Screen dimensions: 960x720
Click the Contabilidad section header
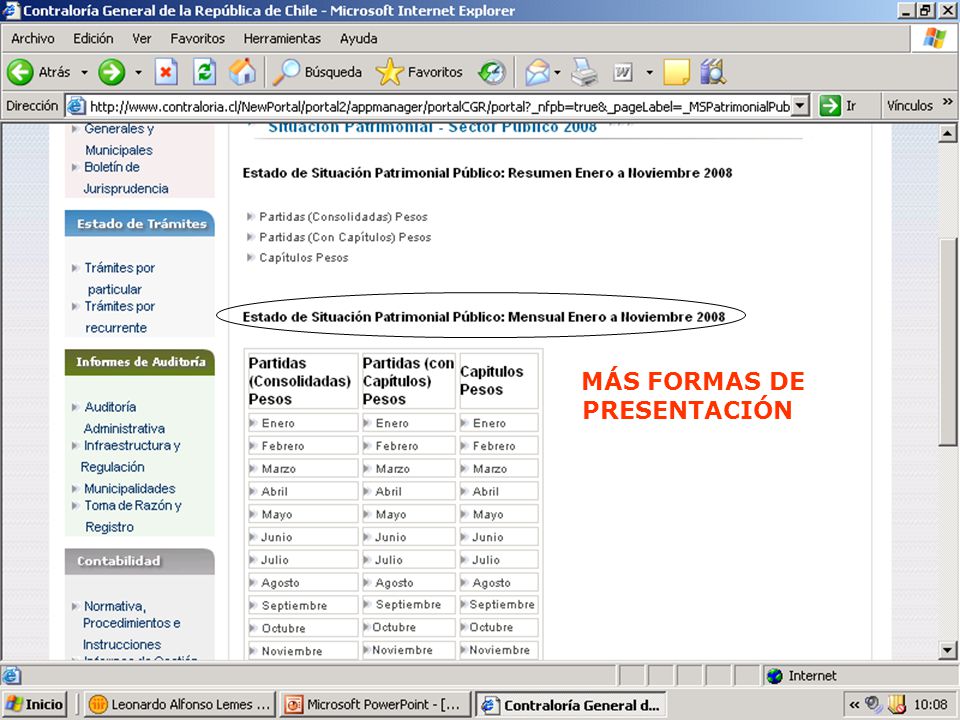(140, 561)
